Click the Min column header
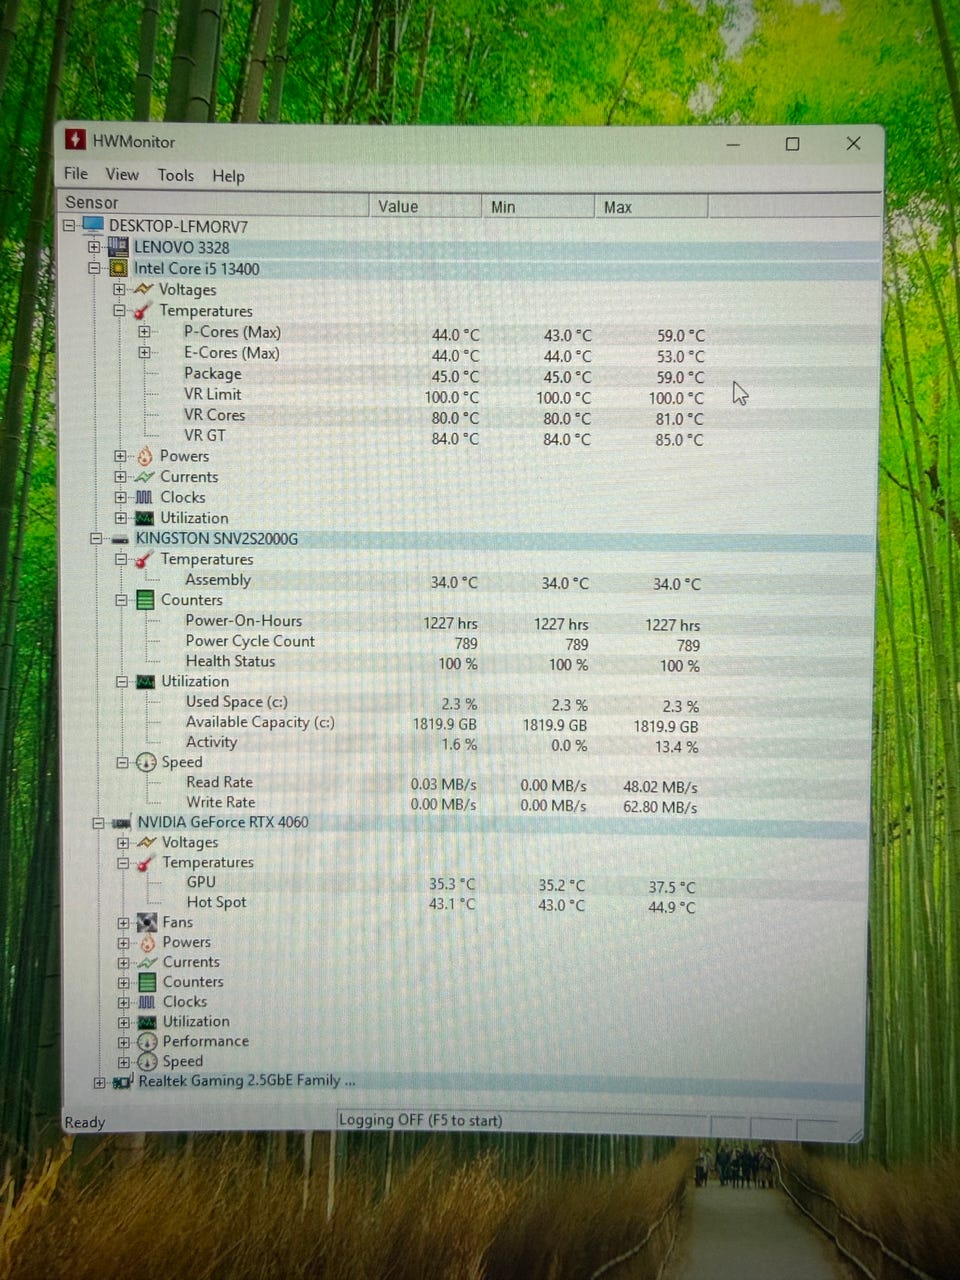960x1280 pixels. (x=537, y=207)
